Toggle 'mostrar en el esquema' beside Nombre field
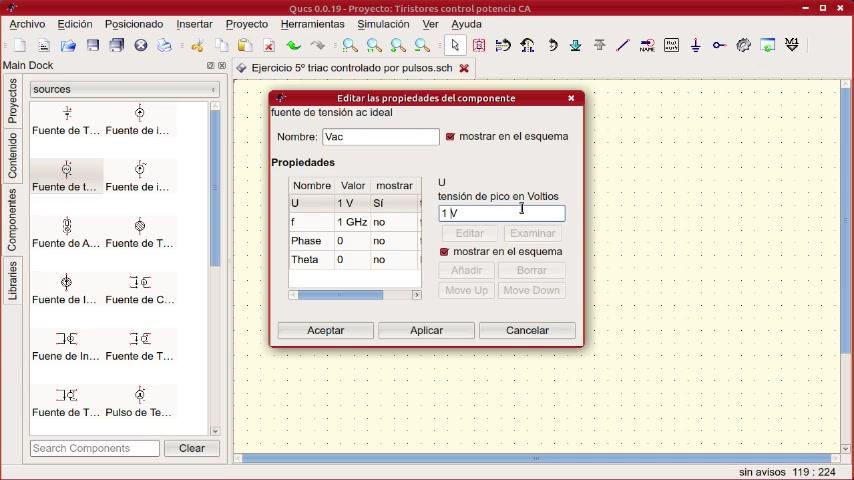 [x=450, y=137]
